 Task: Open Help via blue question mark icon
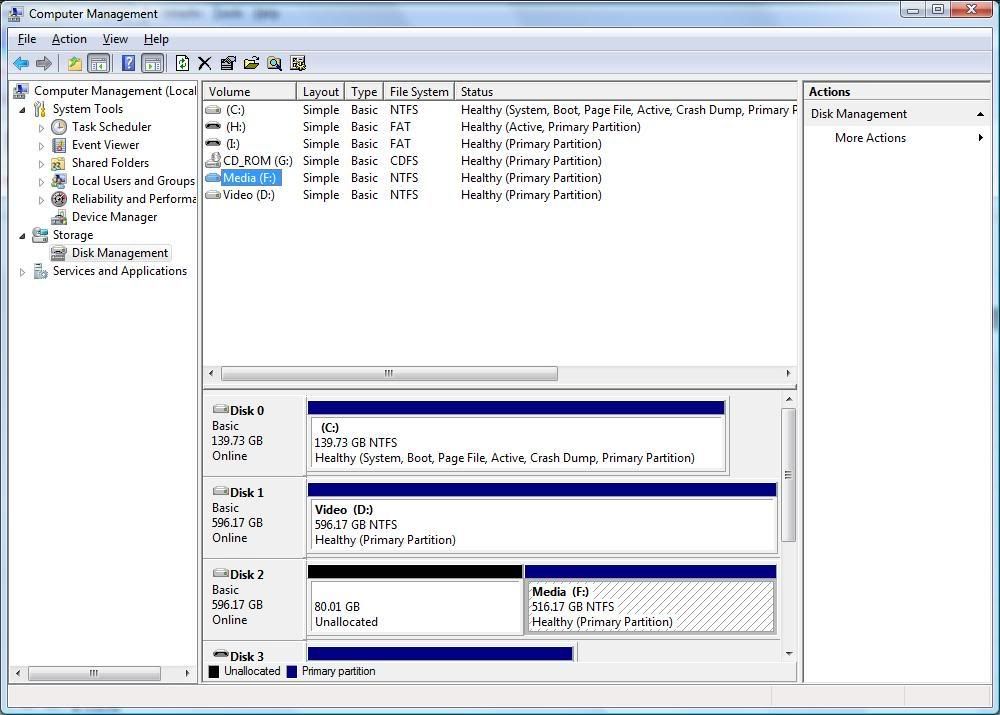[128, 64]
